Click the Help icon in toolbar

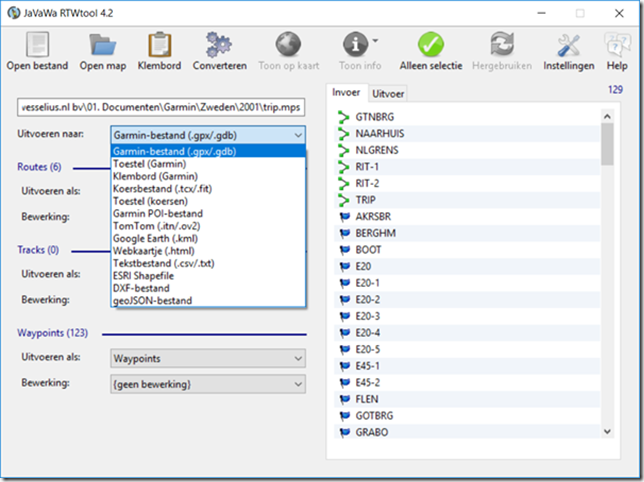(x=617, y=46)
